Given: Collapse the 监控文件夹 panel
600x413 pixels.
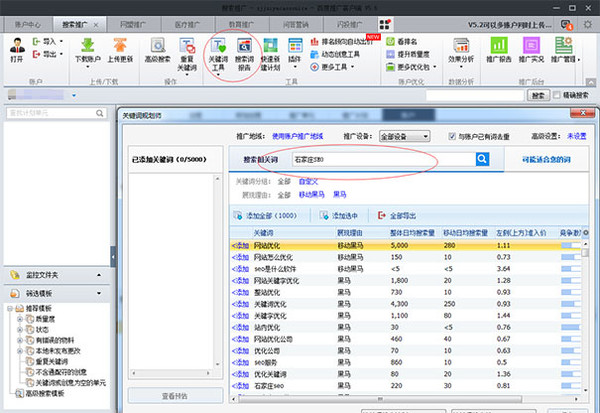Looking at the screenshot, I should pos(99,275).
